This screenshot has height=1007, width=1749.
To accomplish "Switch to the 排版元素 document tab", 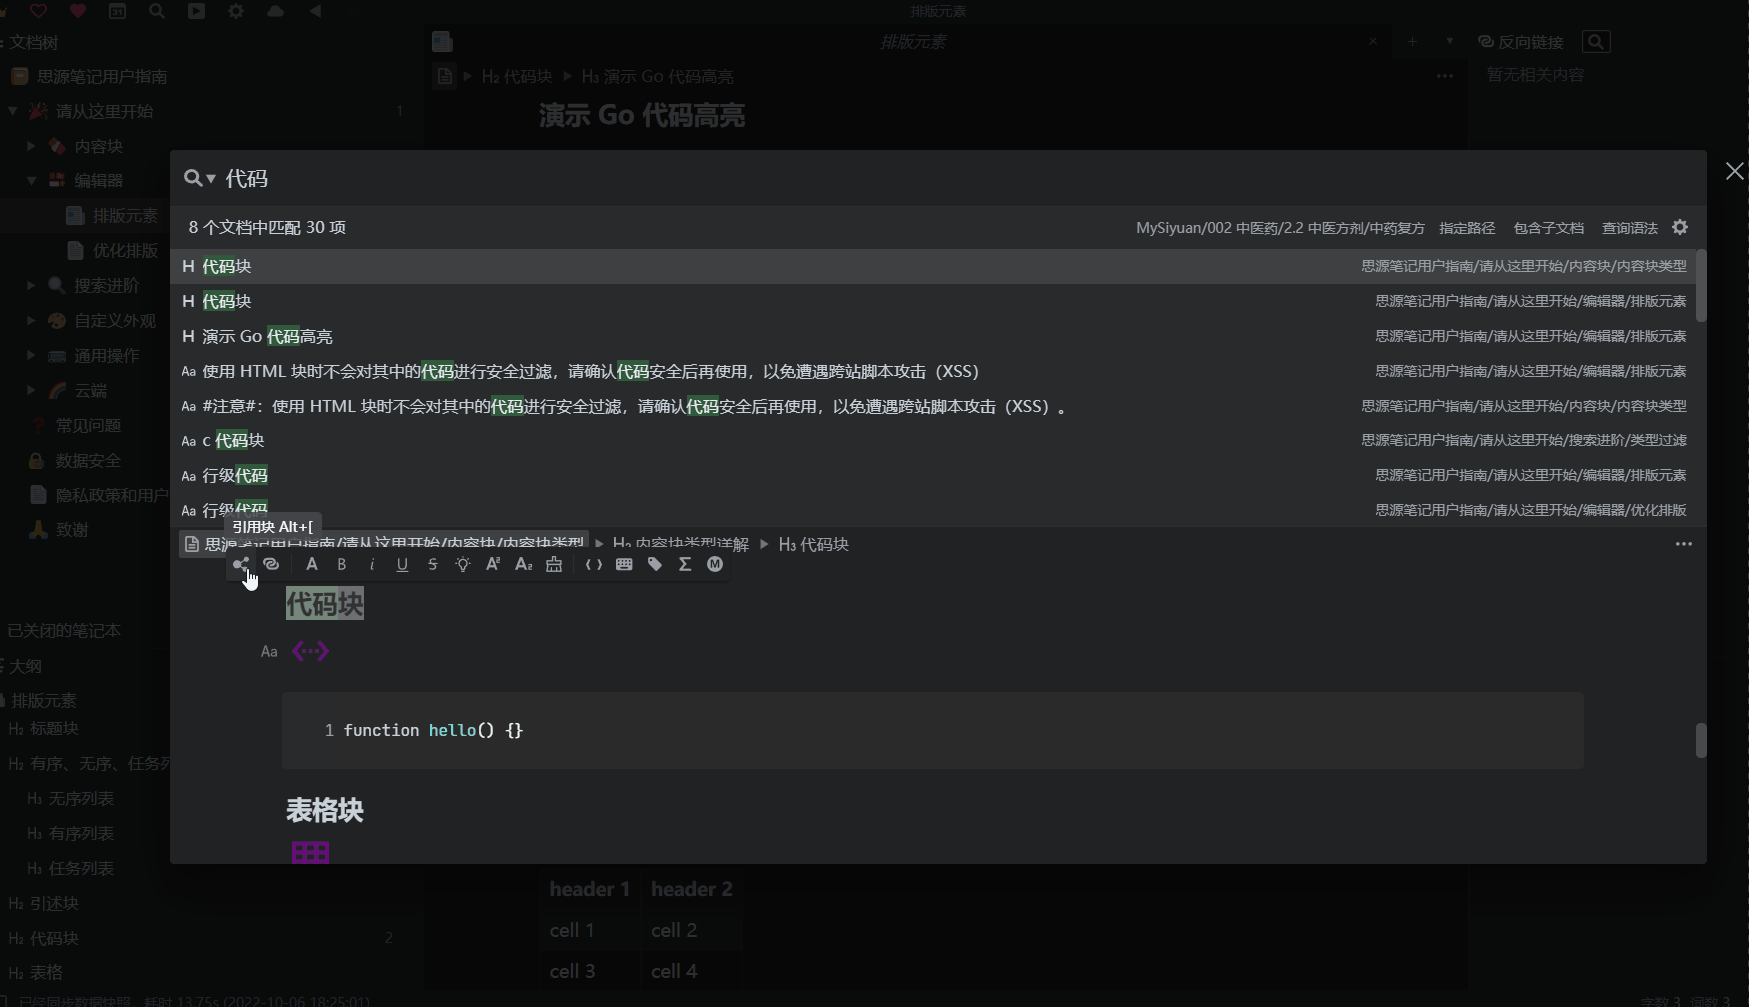I will coord(911,41).
